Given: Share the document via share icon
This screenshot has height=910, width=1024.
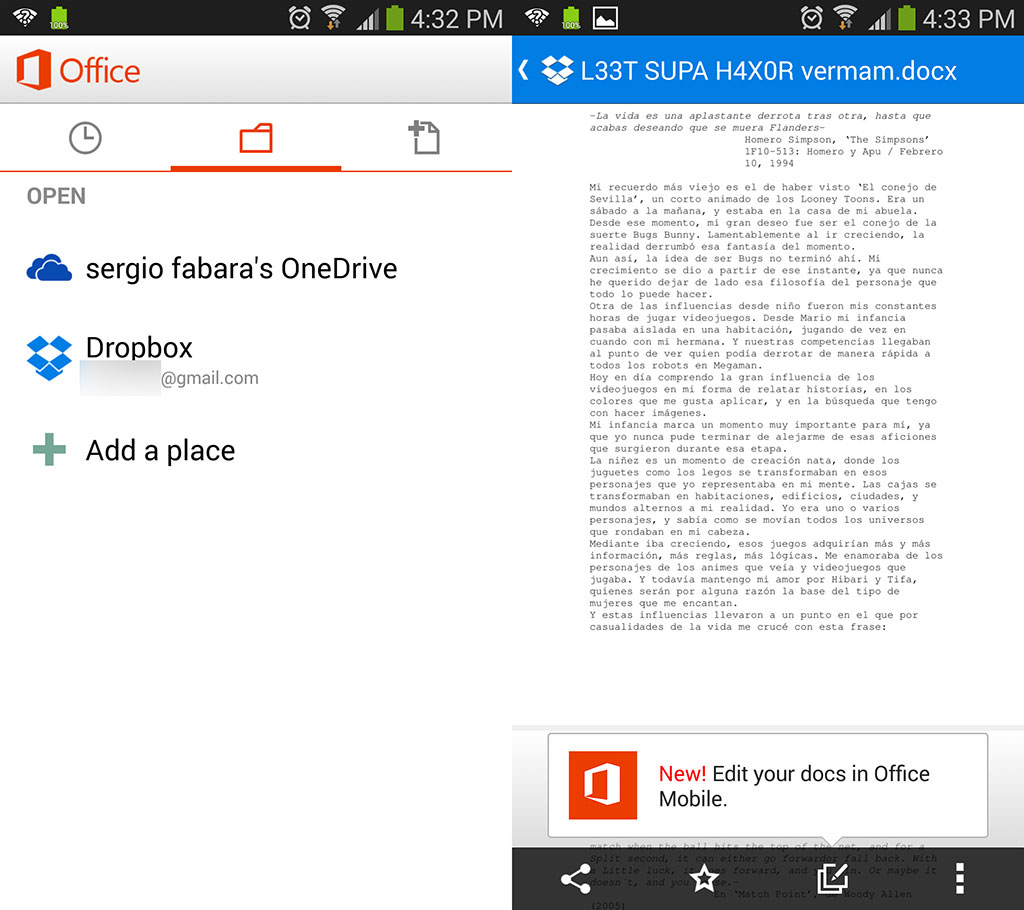Looking at the screenshot, I should [576, 879].
